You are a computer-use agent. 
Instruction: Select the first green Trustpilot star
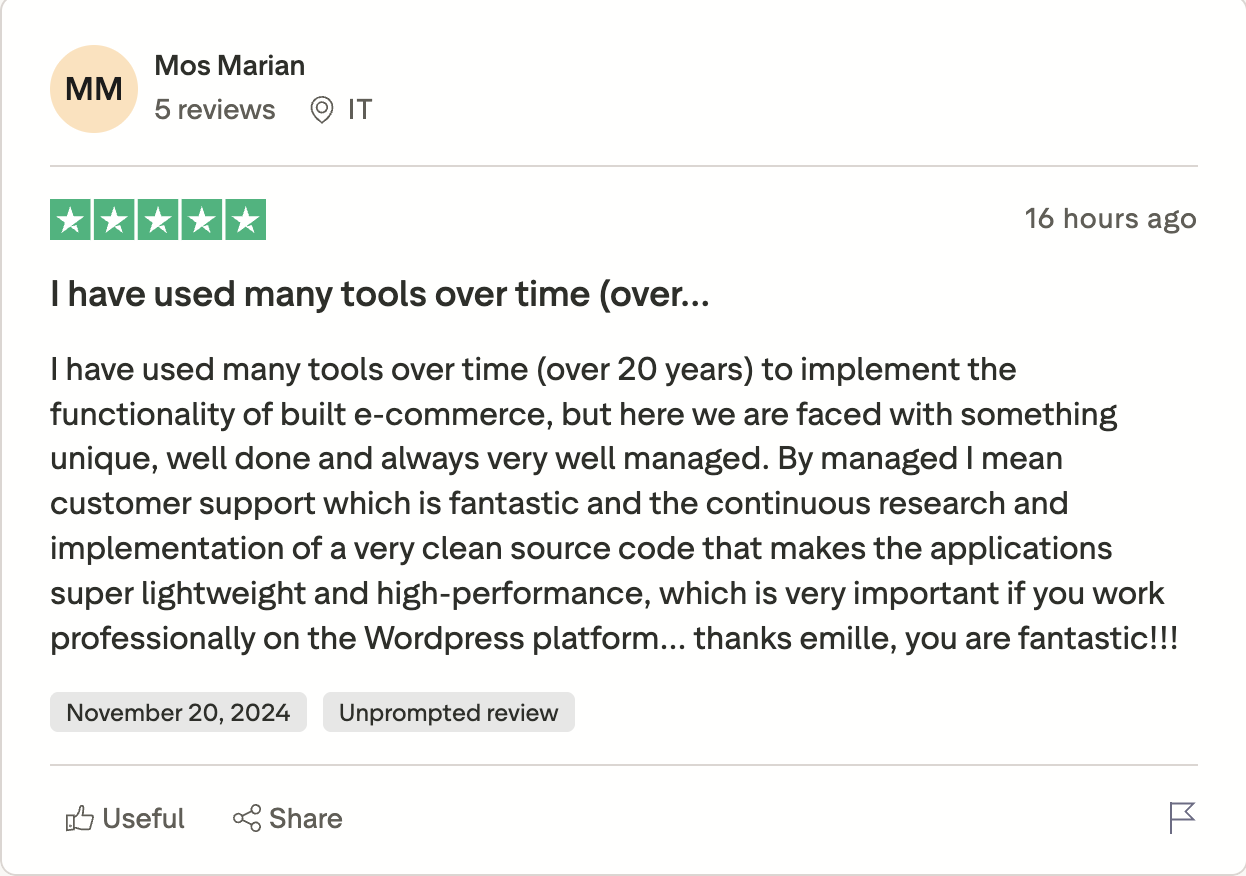70,219
